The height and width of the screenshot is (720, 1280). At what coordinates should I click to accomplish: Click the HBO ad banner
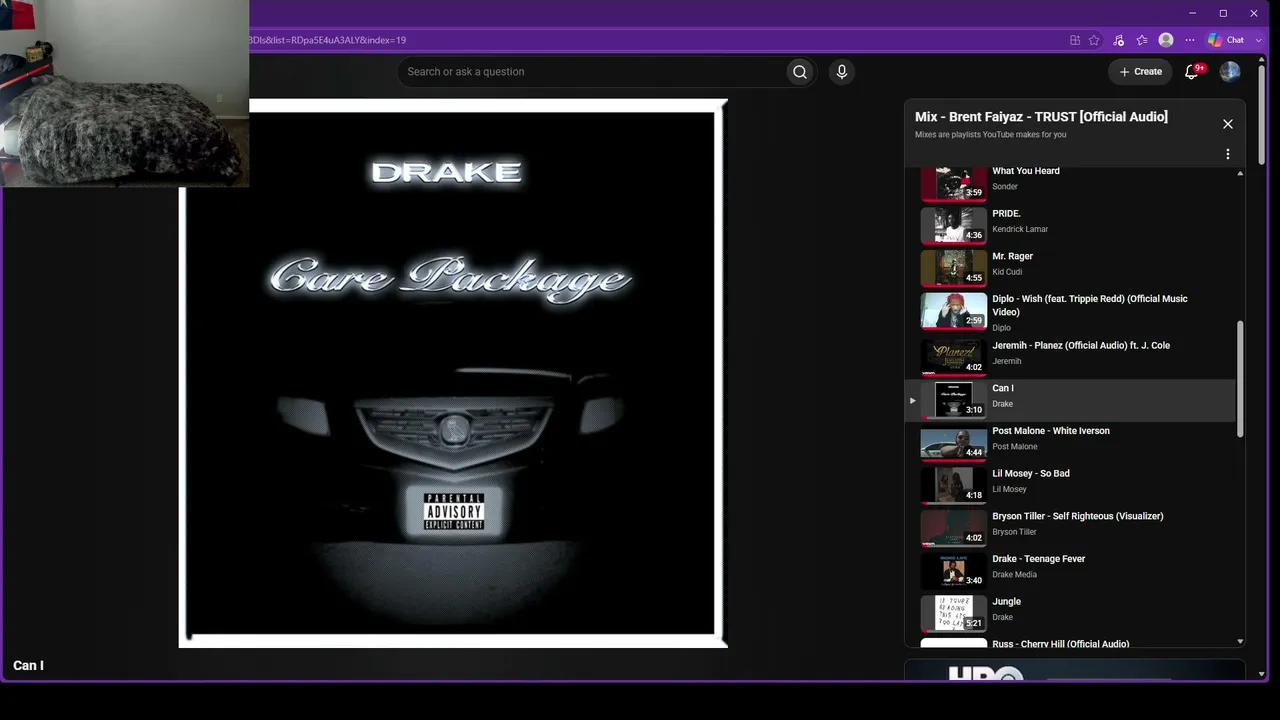[x=1075, y=669]
